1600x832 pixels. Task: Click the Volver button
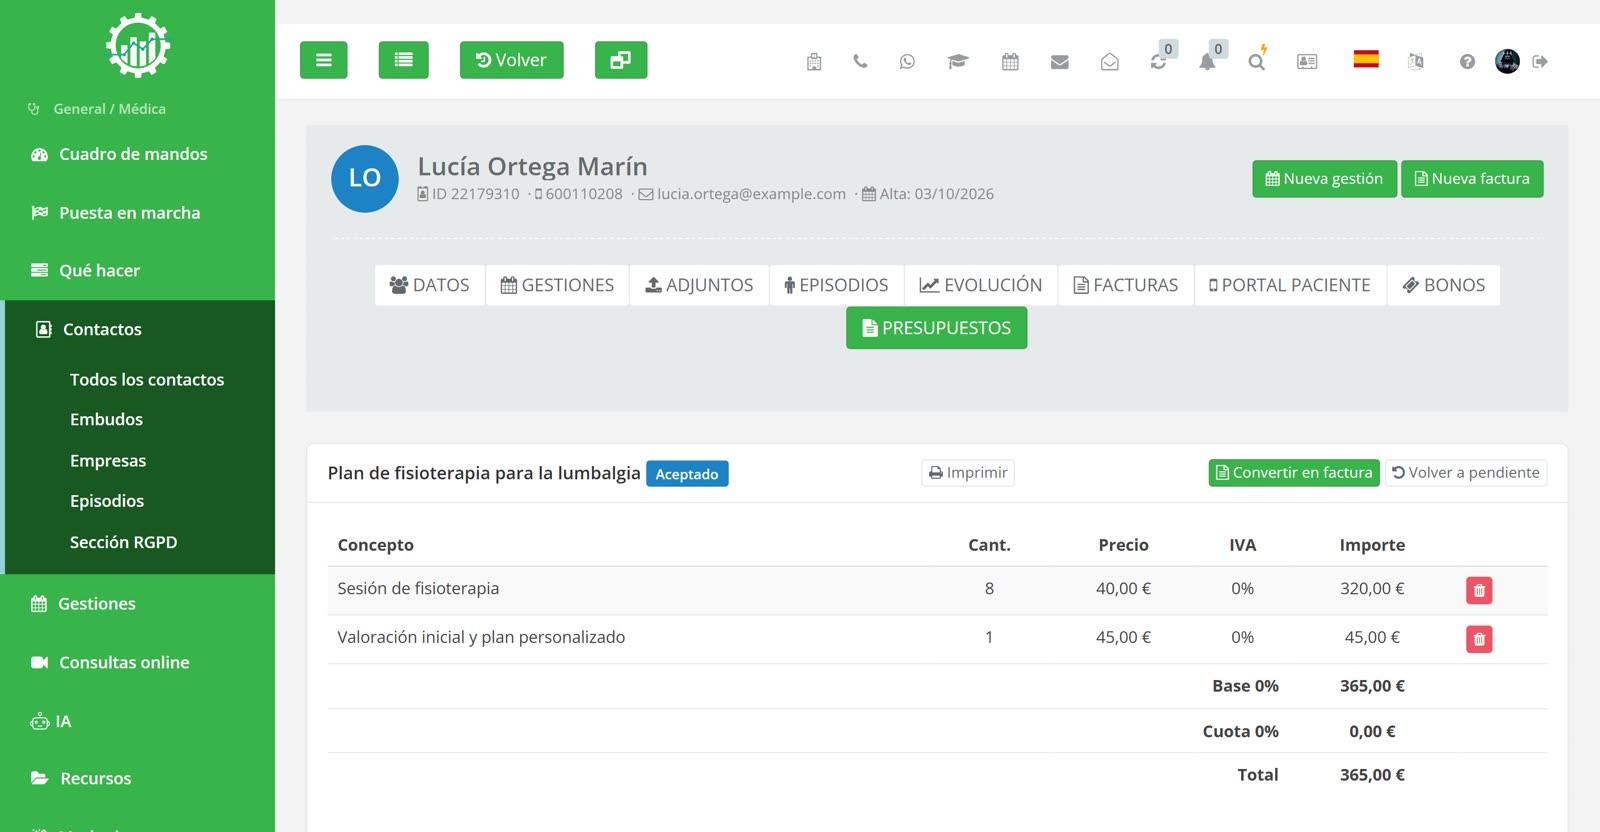511,60
